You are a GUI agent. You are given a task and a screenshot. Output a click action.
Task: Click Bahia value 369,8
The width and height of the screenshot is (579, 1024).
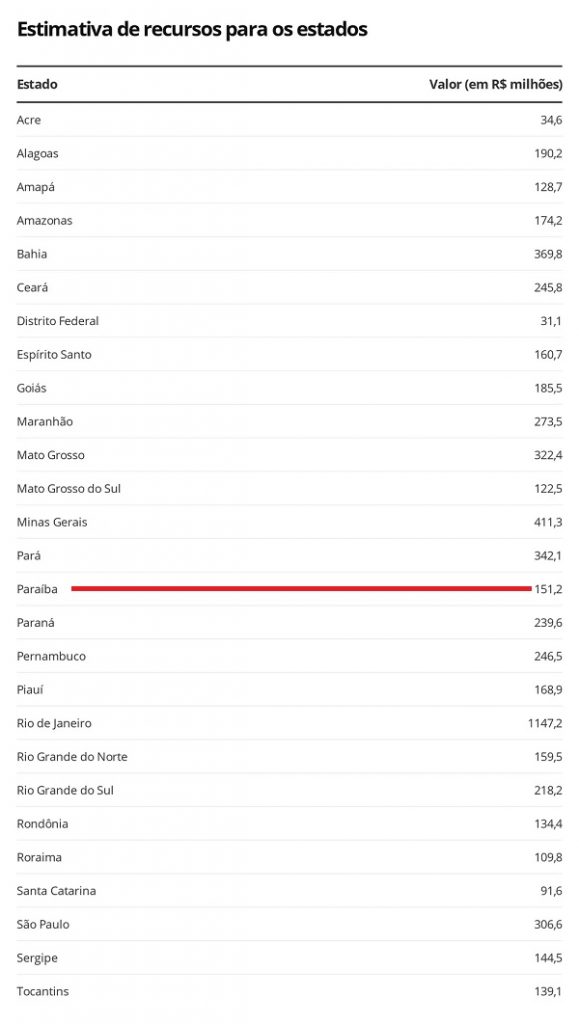[x=548, y=254]
